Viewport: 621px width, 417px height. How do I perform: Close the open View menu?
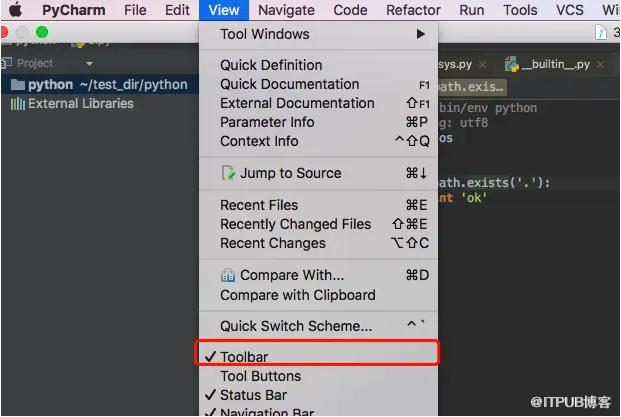[x=224, y=10]
